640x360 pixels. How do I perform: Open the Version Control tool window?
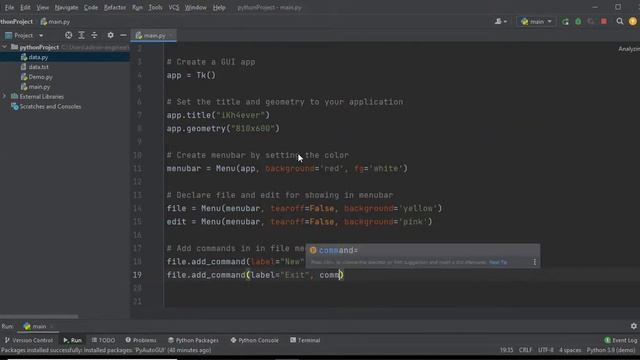tap(29, 340)
